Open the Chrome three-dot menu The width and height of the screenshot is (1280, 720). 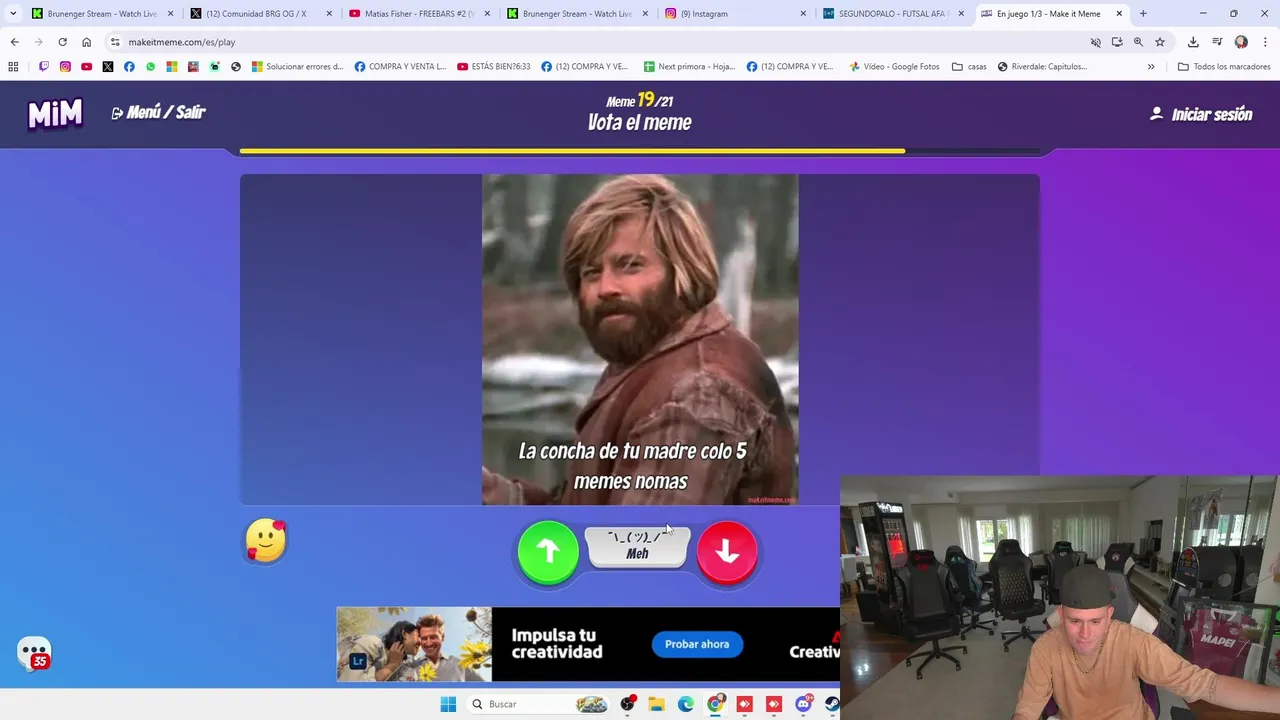[1265, 42]
